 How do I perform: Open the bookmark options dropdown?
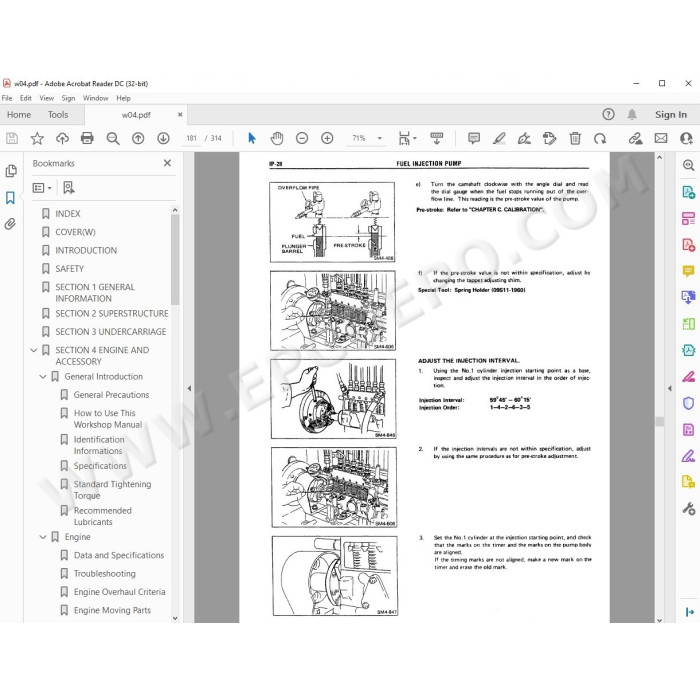pyautogui.click(x=42, y=188)
